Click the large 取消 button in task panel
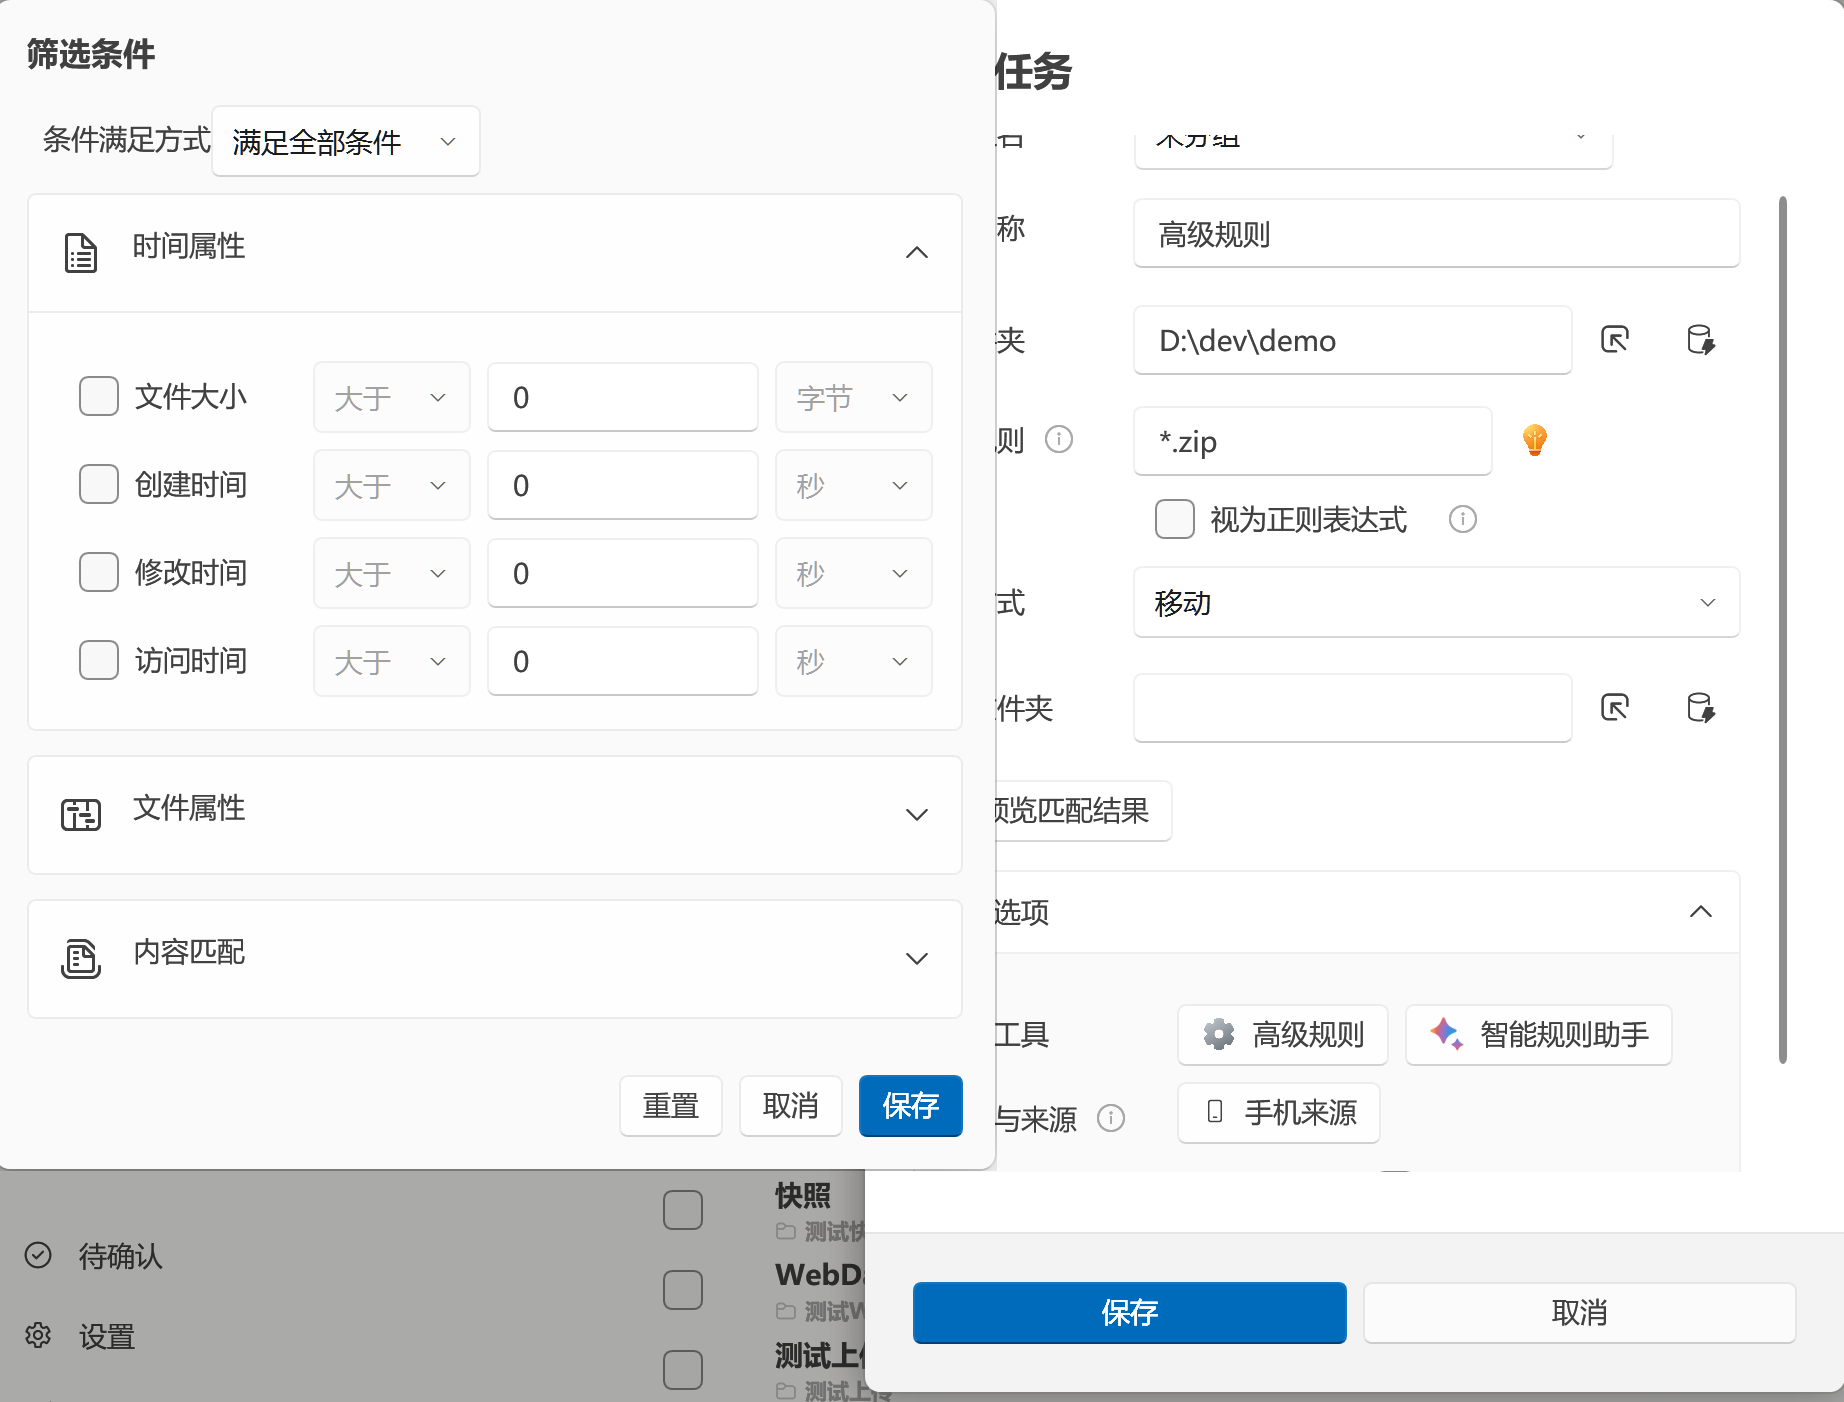The image size is (1844, 1402). [1580, 1312]
